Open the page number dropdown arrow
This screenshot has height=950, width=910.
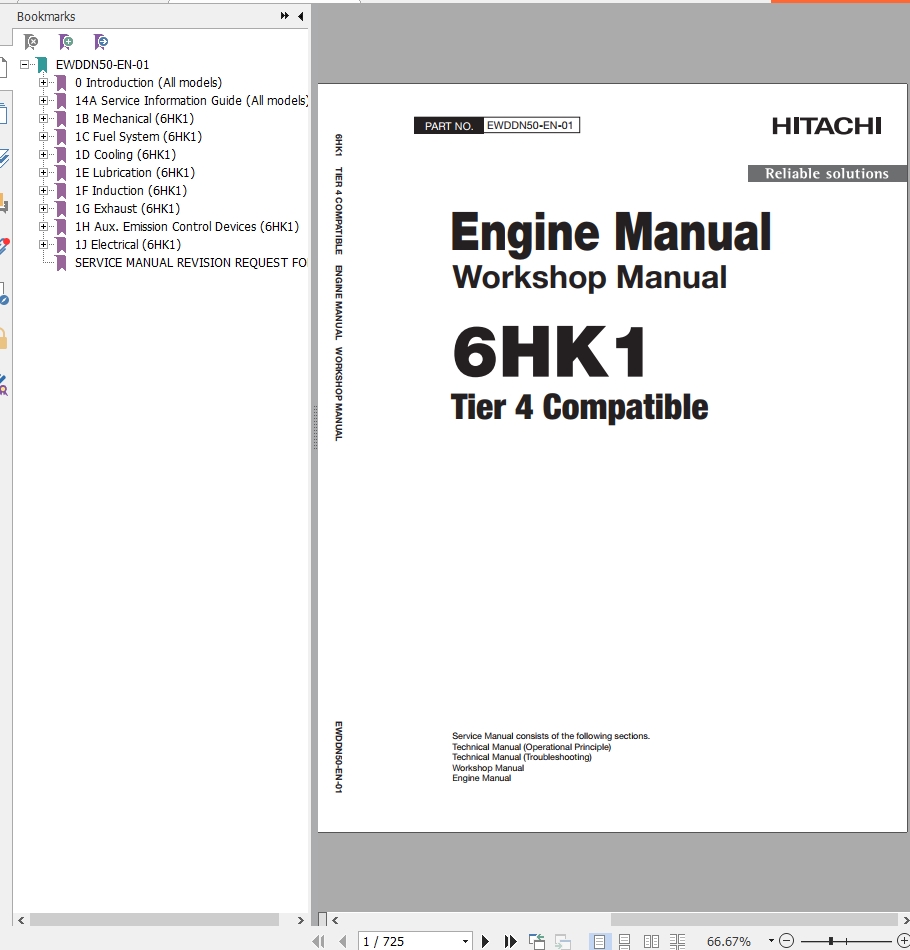pyautogui.click(x=465, y=941)
